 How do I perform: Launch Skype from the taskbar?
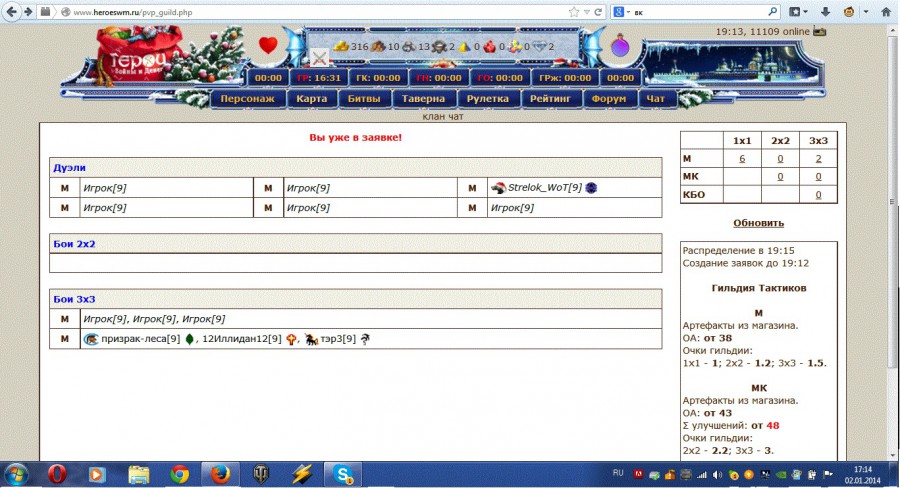coord(345,473)
